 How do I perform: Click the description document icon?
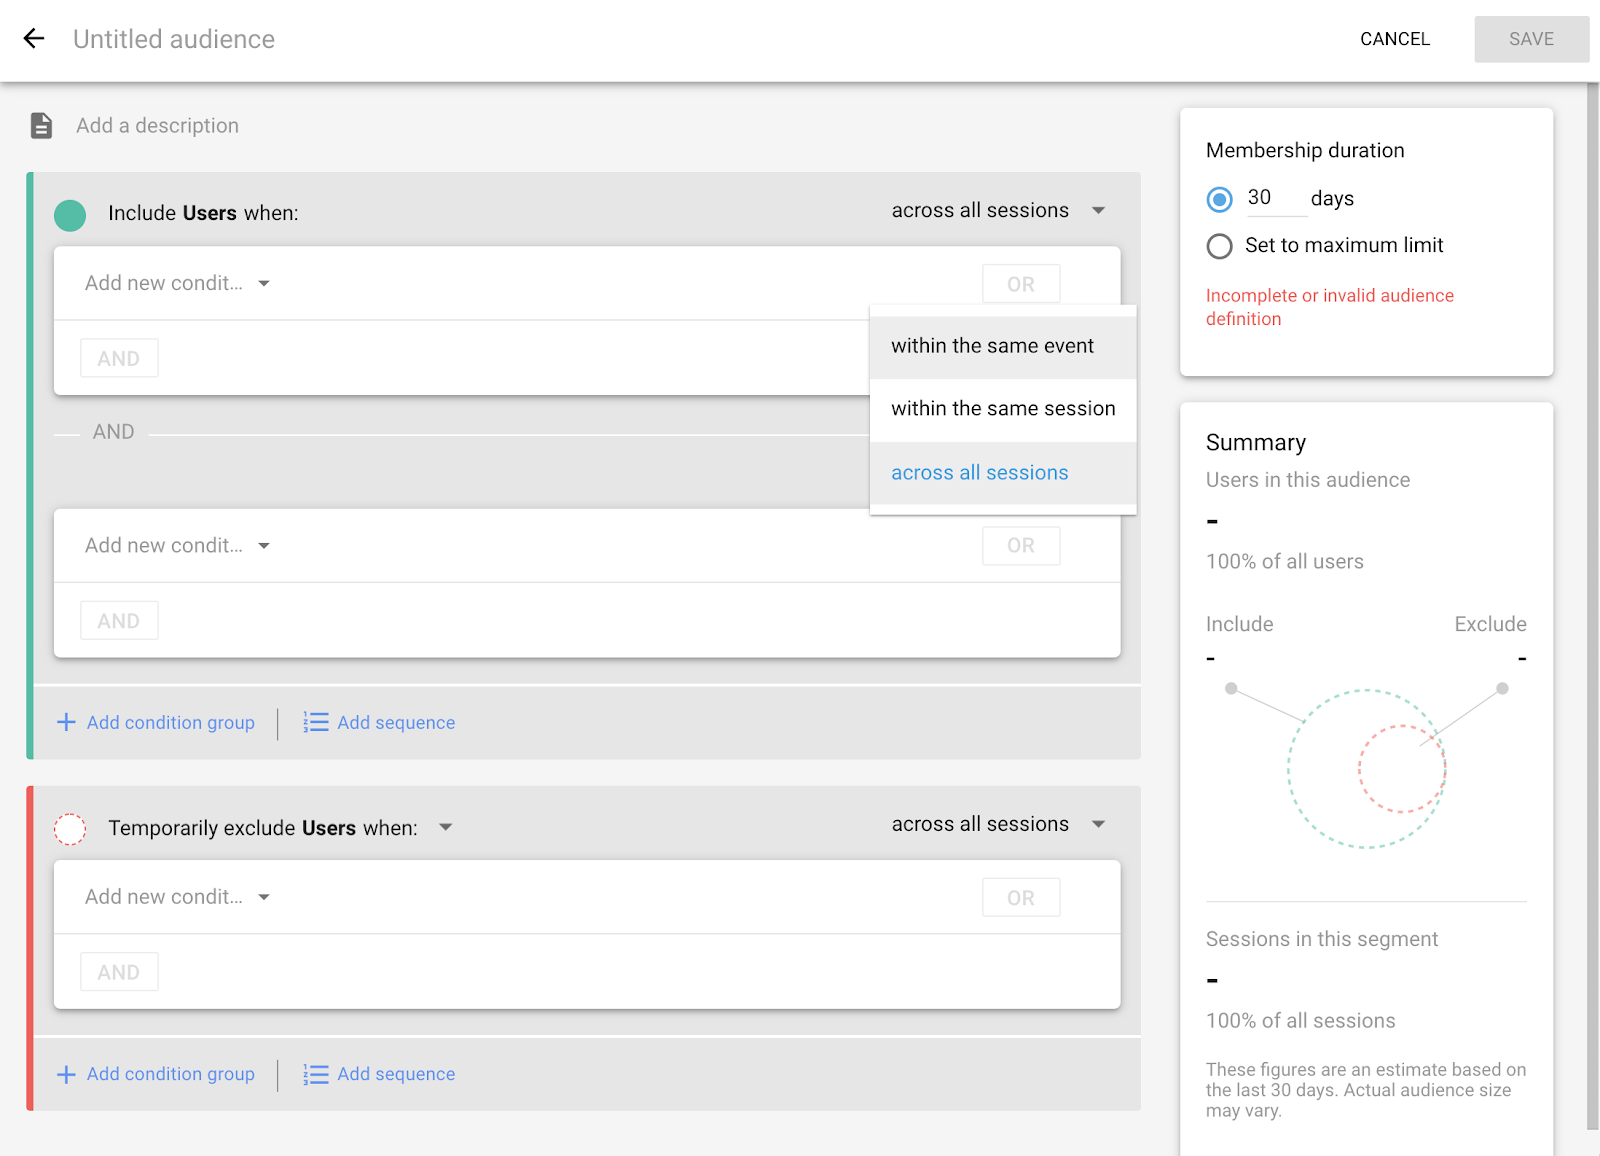(41, 126)
